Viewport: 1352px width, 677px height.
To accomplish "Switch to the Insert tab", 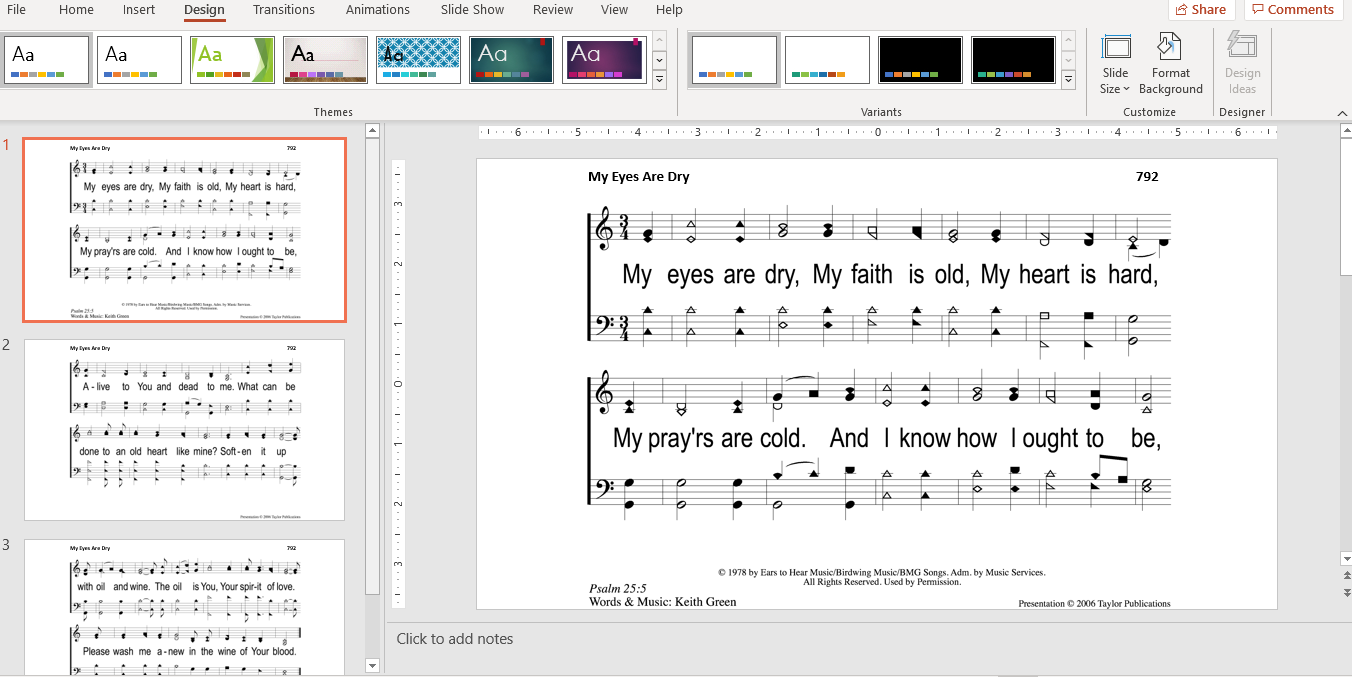I will click(x=139, y=10).
